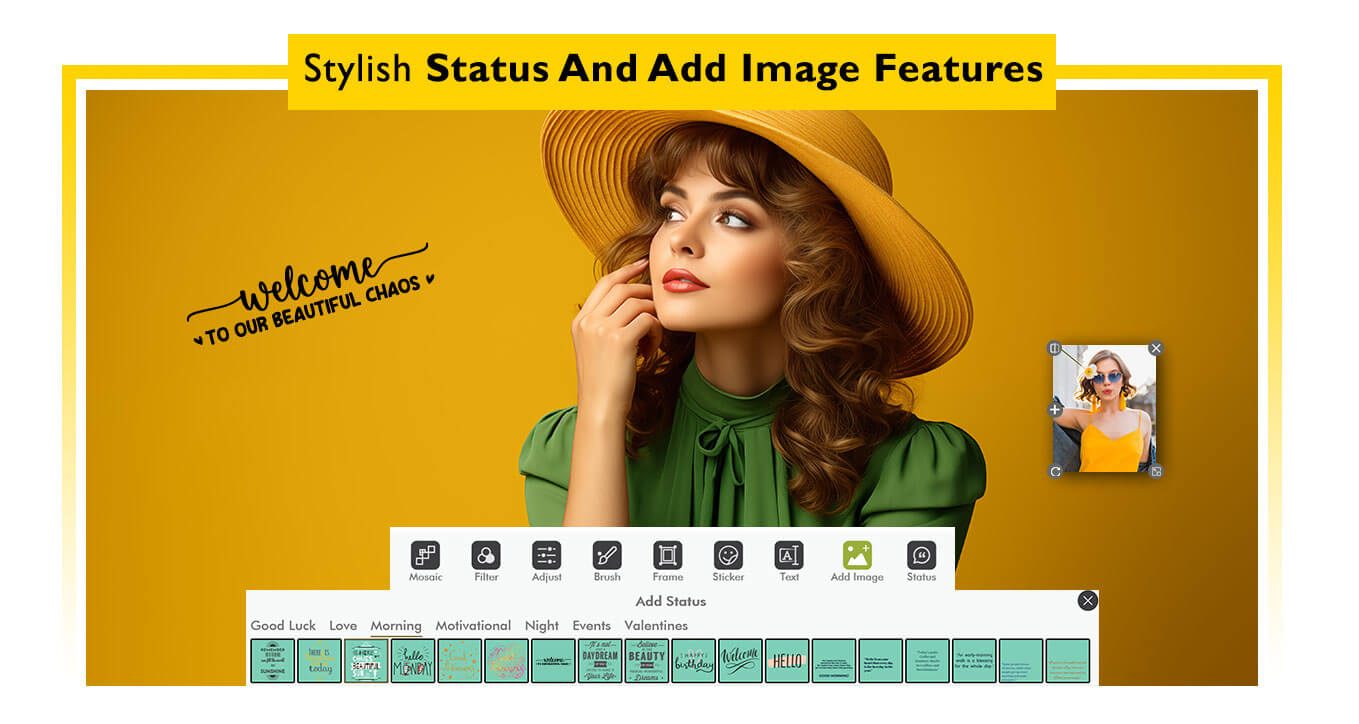Select the Brush tool

click(x=607, y=556)
